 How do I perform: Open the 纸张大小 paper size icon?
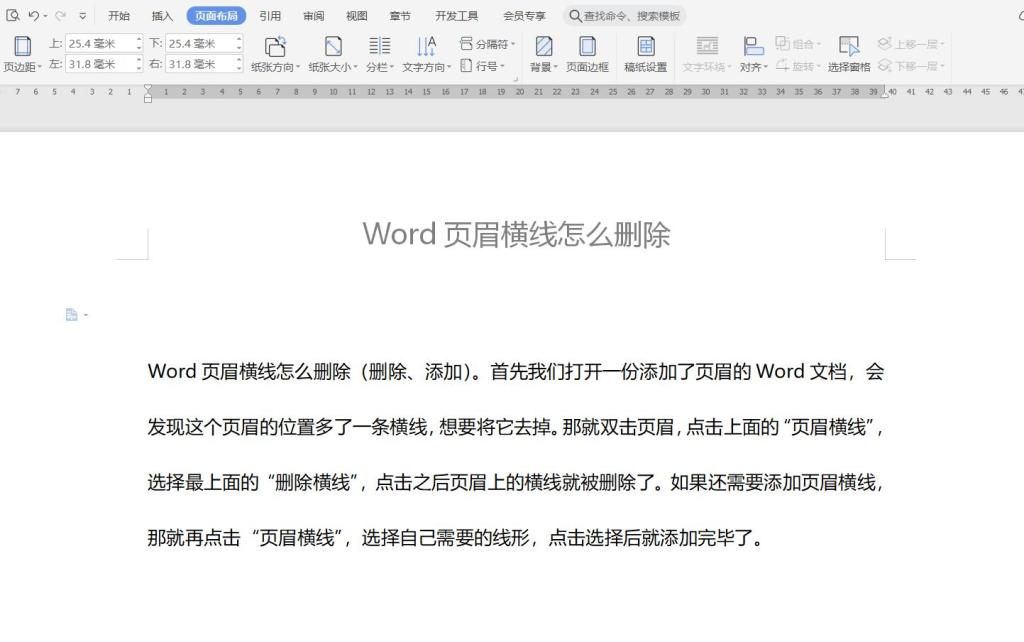(333, 46)
